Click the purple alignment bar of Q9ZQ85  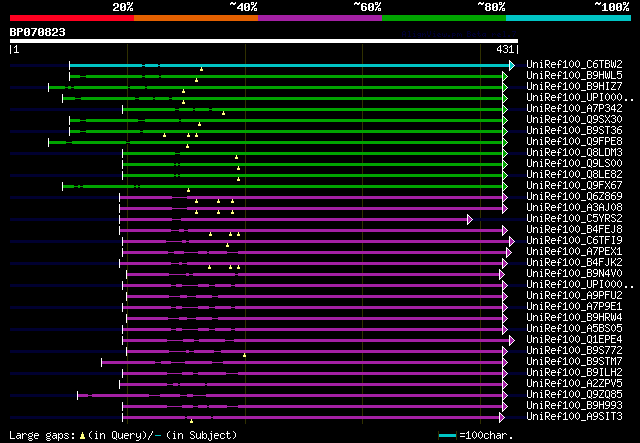tap(290, 396)
